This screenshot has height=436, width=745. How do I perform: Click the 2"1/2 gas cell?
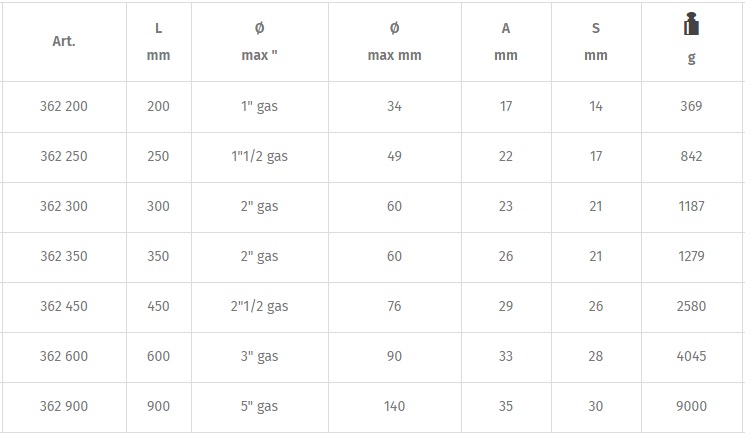(x=259, y=306)
